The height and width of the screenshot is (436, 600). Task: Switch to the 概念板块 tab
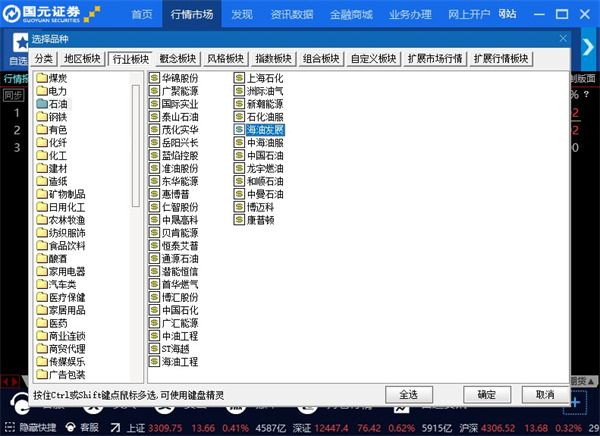180,58
